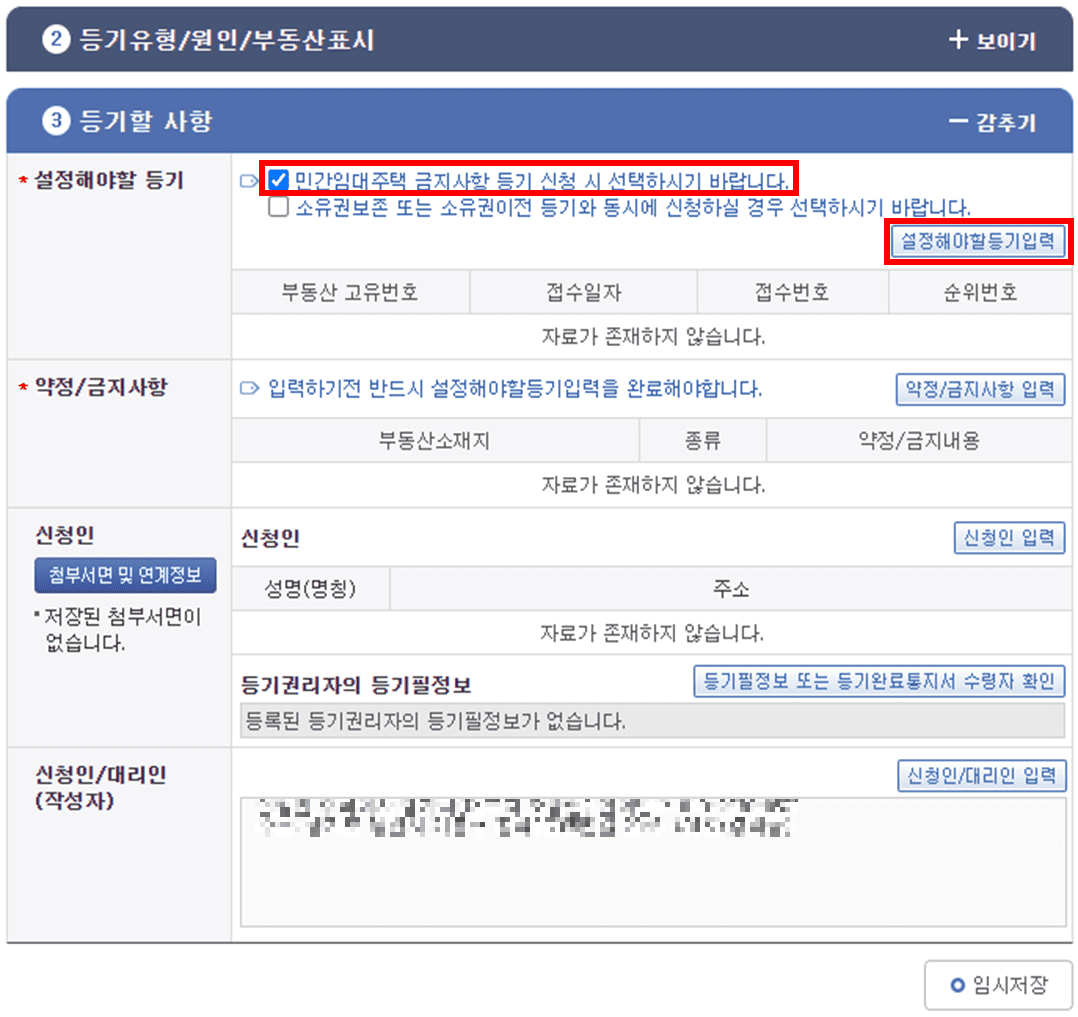Screen dimensions: 1078x1017
Task: Collapse 등기할 사항 section using 감추기
Action: click(x=992, y=122)
